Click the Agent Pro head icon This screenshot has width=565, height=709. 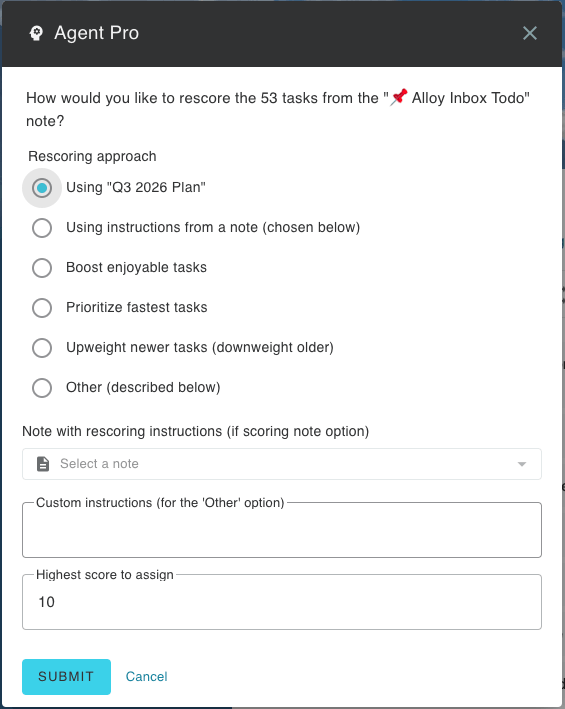[36, 33]
